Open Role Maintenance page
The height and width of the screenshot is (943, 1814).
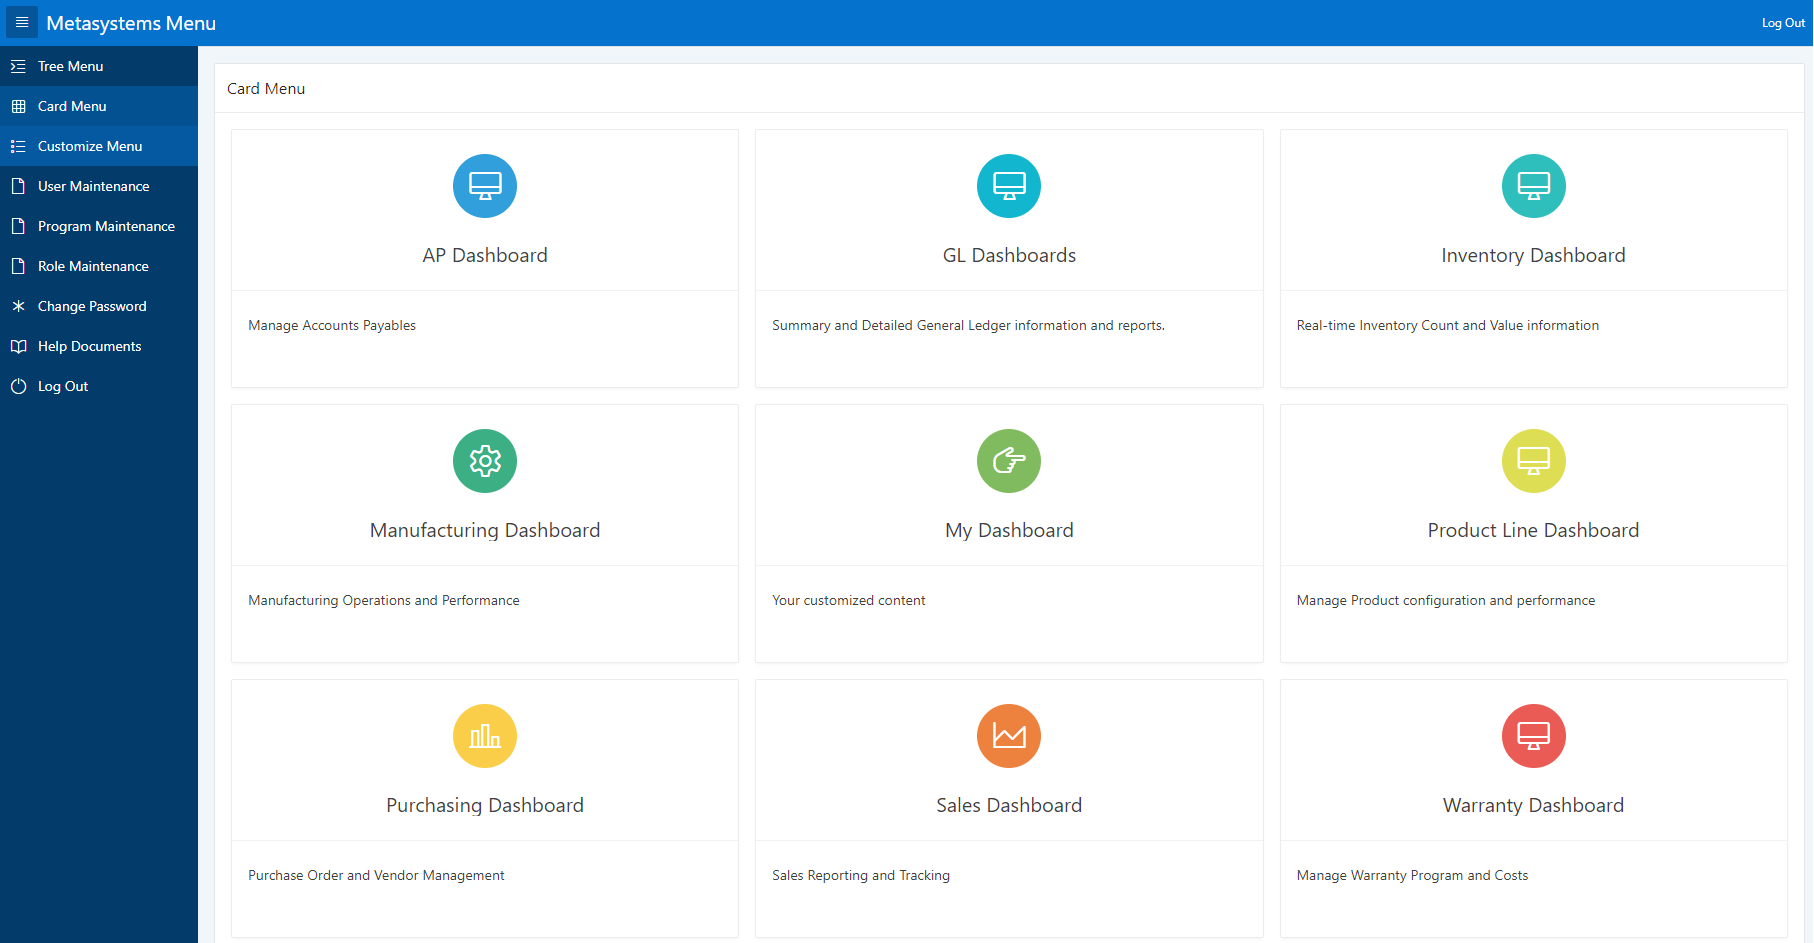click(99, 266)
